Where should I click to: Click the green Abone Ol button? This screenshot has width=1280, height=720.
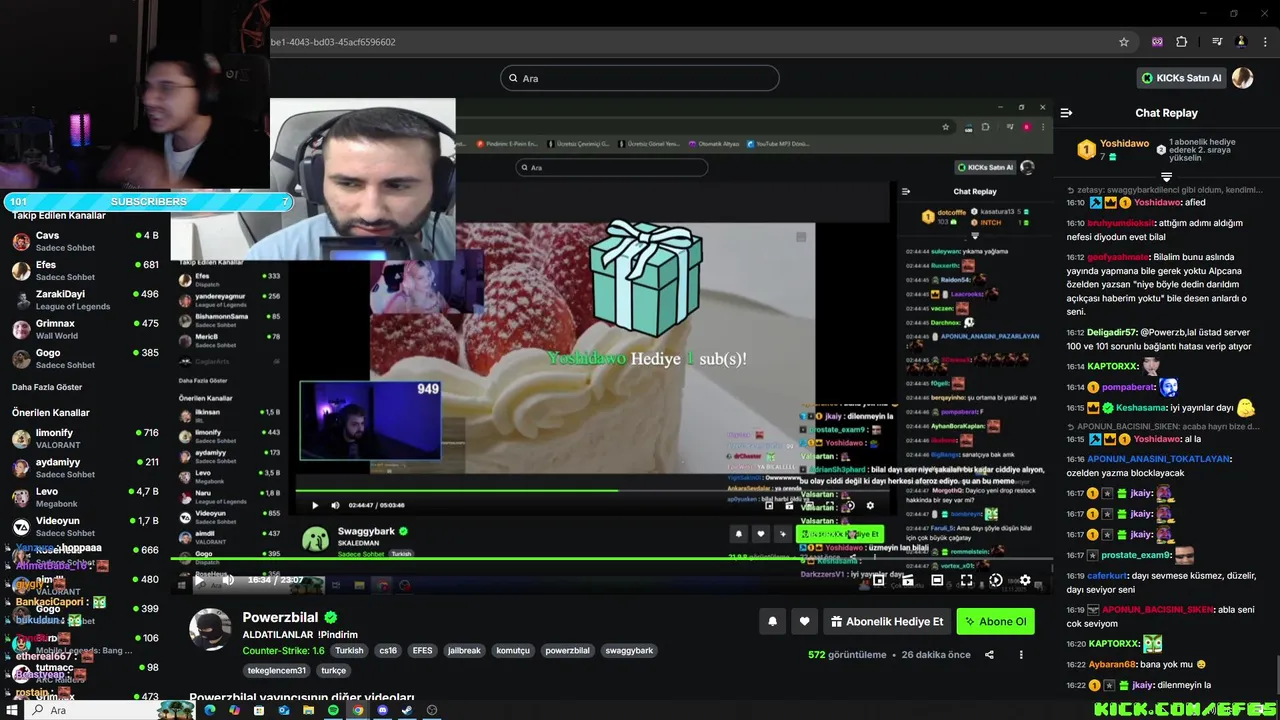click(x=995, y=621)
